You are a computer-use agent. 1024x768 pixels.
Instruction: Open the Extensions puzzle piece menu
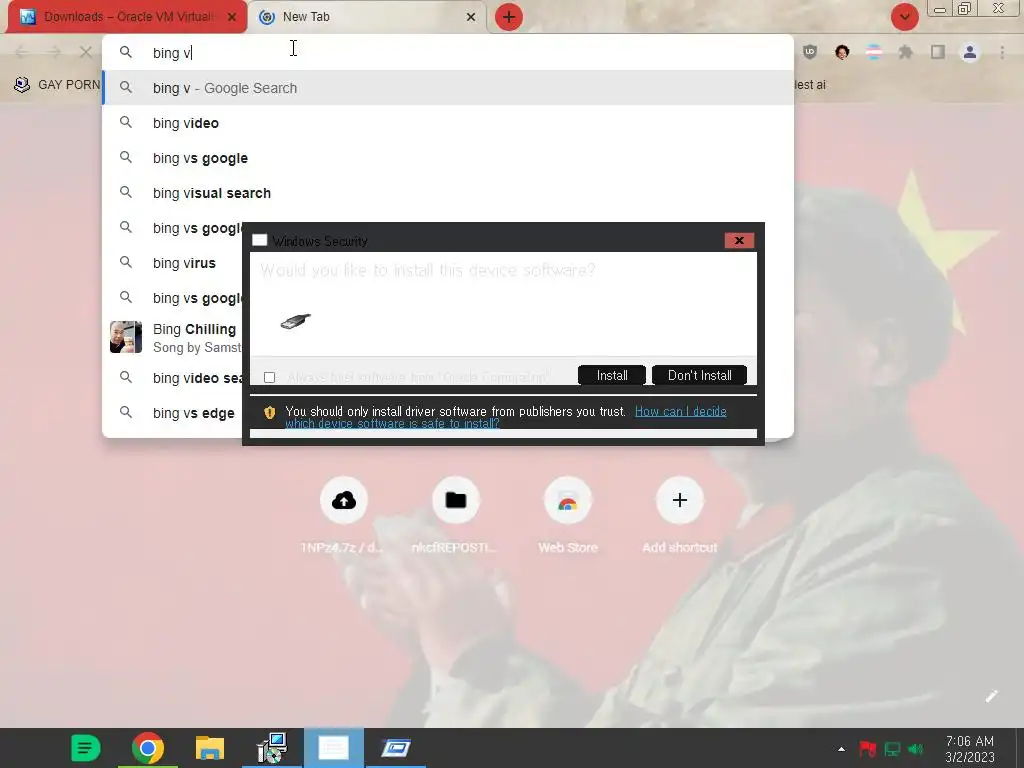coord(906,52)
